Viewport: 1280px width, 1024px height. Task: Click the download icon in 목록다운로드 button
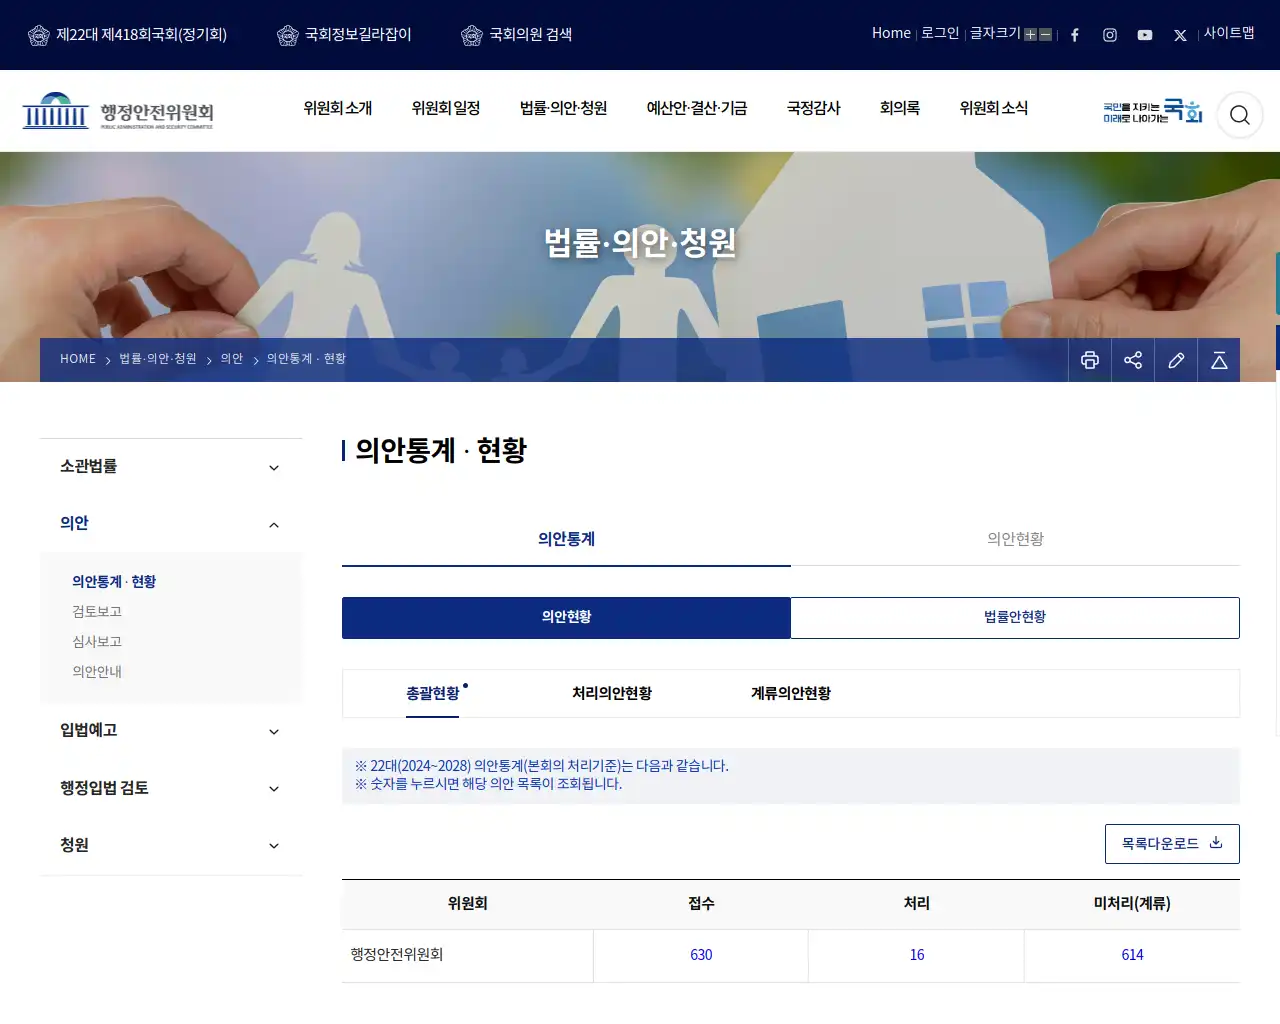[1216, 843]
